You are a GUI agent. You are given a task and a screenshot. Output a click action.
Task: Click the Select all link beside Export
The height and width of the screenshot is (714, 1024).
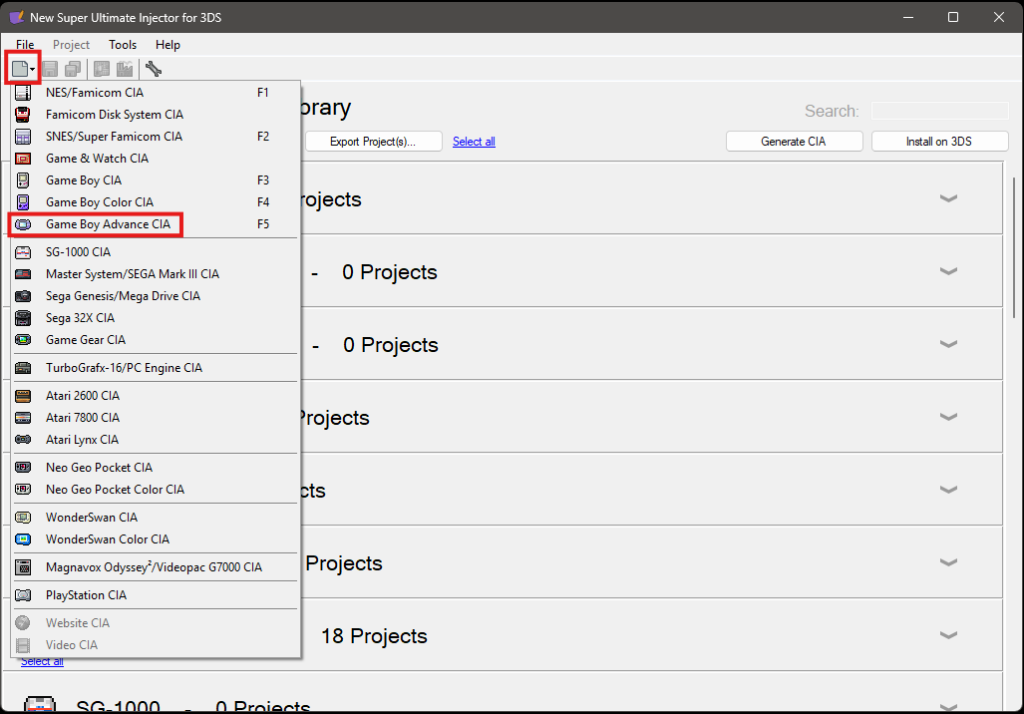pos(474,142)
